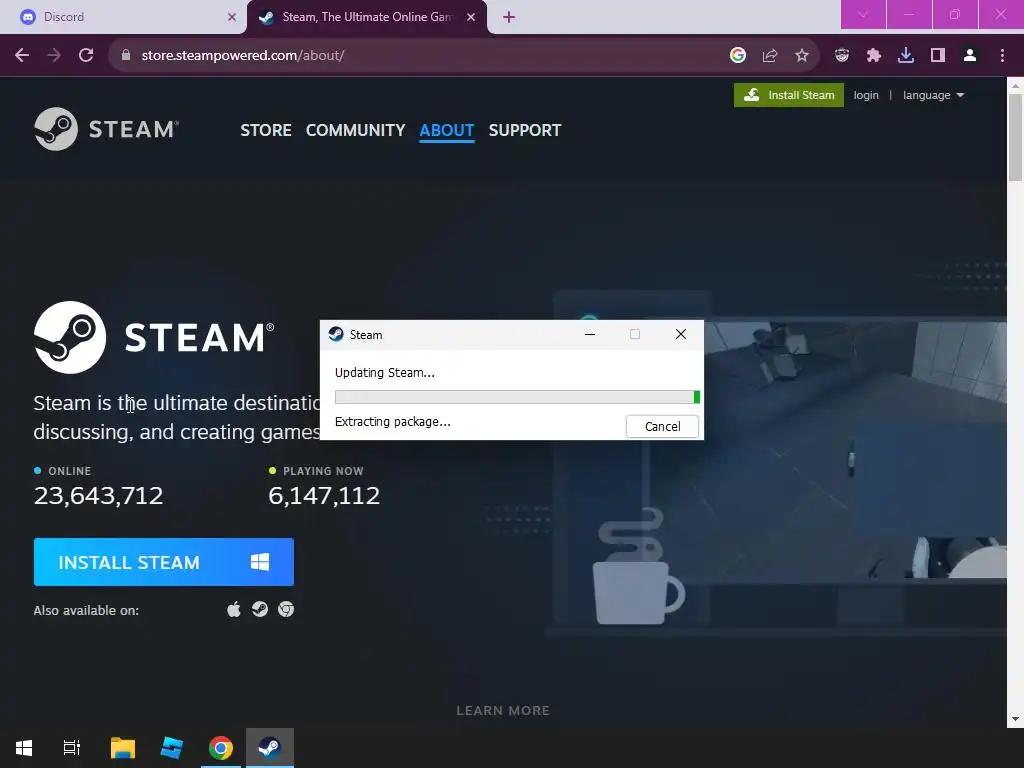The image size is (1024, 768).
Task: Click the ONLINE count 23,643,712
Action: click(x=99, y=496)
